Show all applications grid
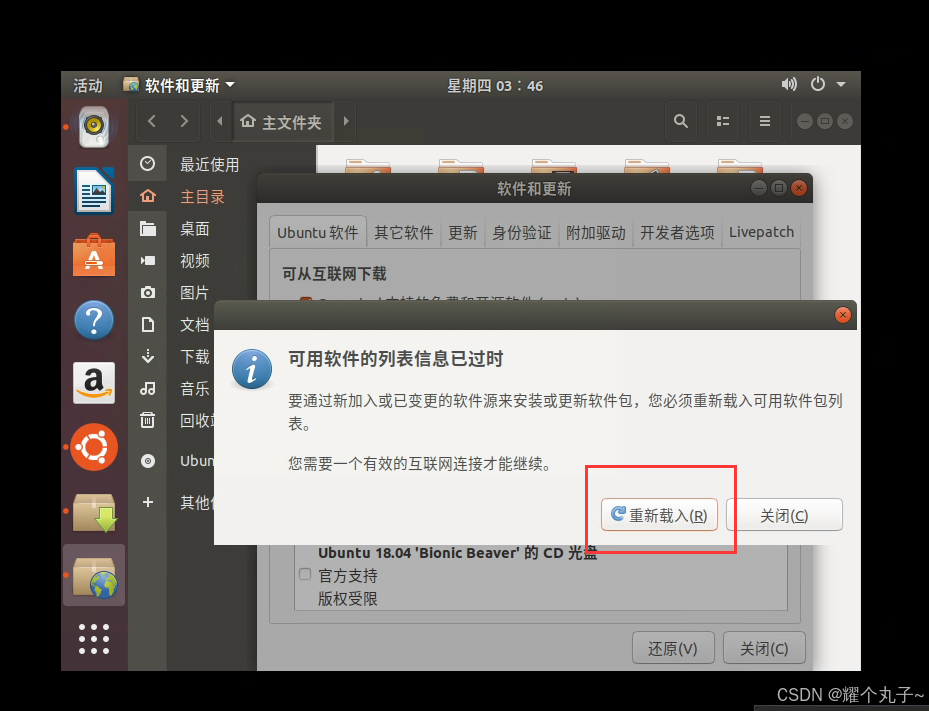 point(94,639)
